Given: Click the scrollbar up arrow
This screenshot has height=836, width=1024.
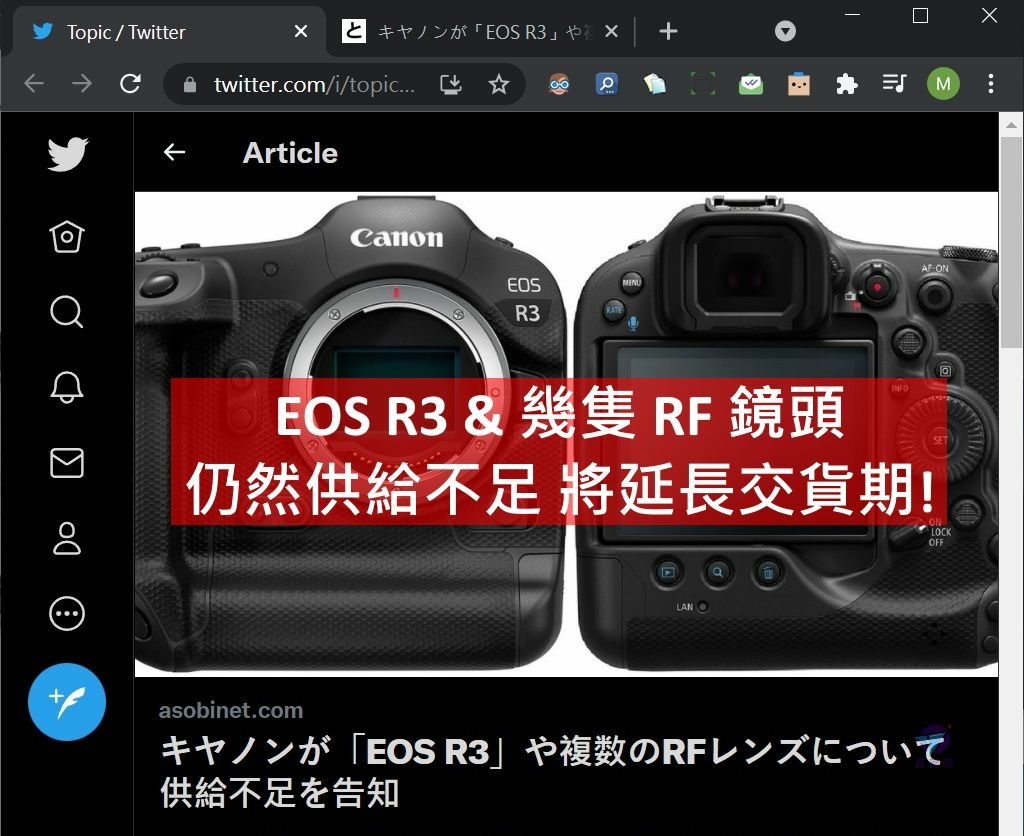Looking at the screenshot, I should (x=1012, y=124).
